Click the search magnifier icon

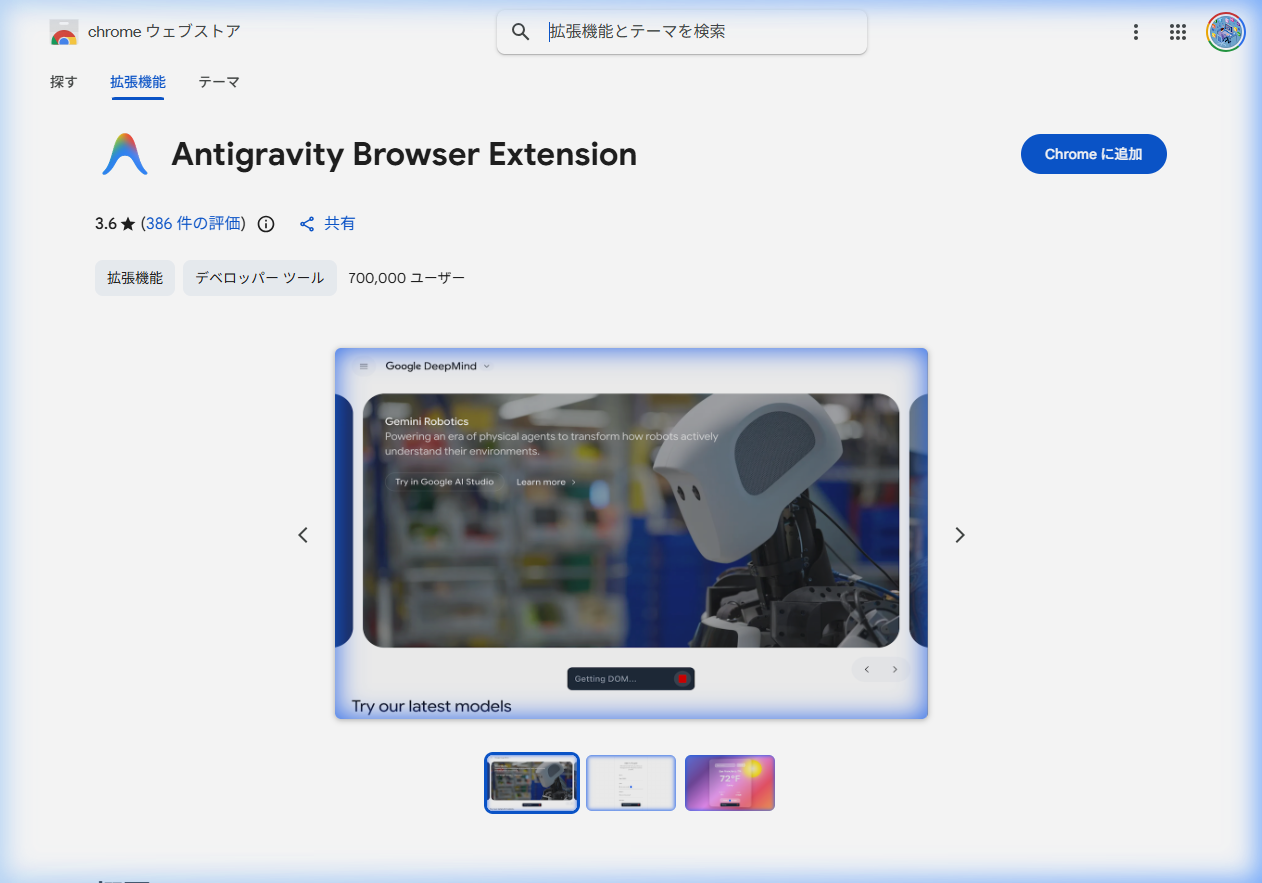pyautogui.click(x=520, y=31)
